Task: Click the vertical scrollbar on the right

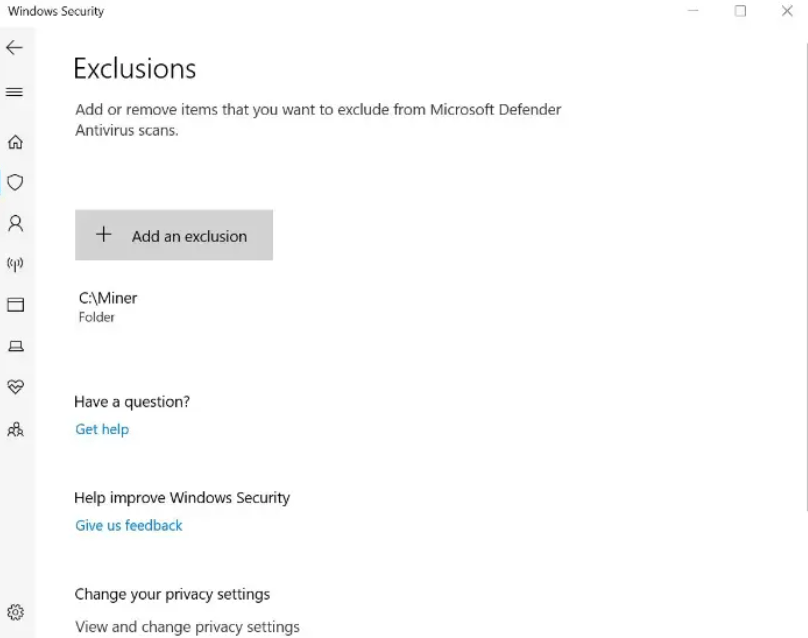Action: [x=806, y=276]
